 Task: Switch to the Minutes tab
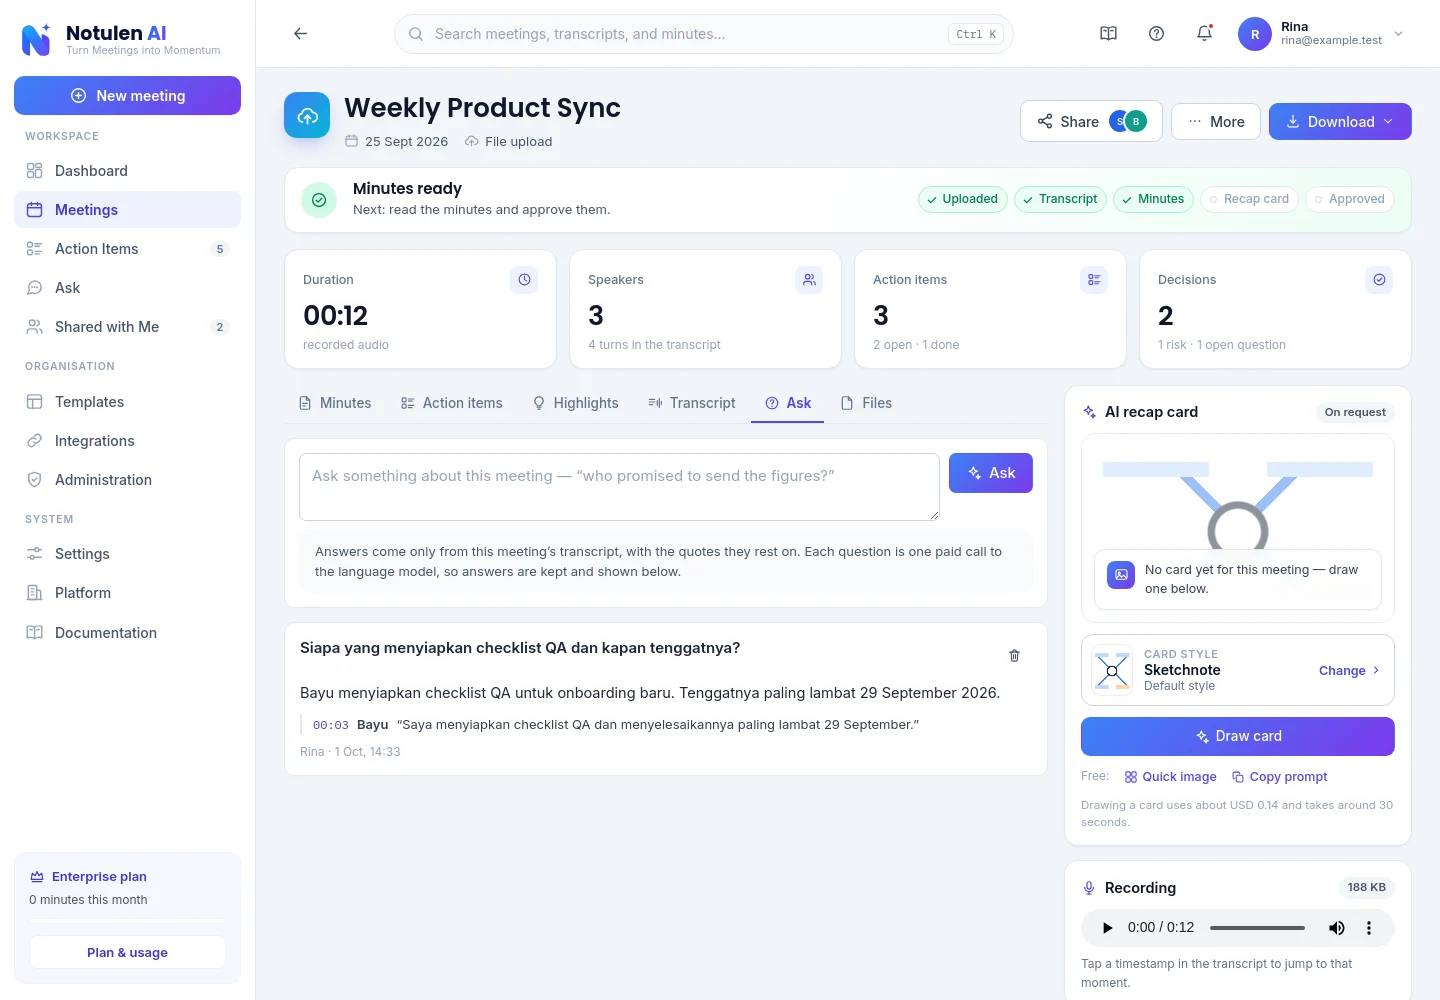point(335,403)
